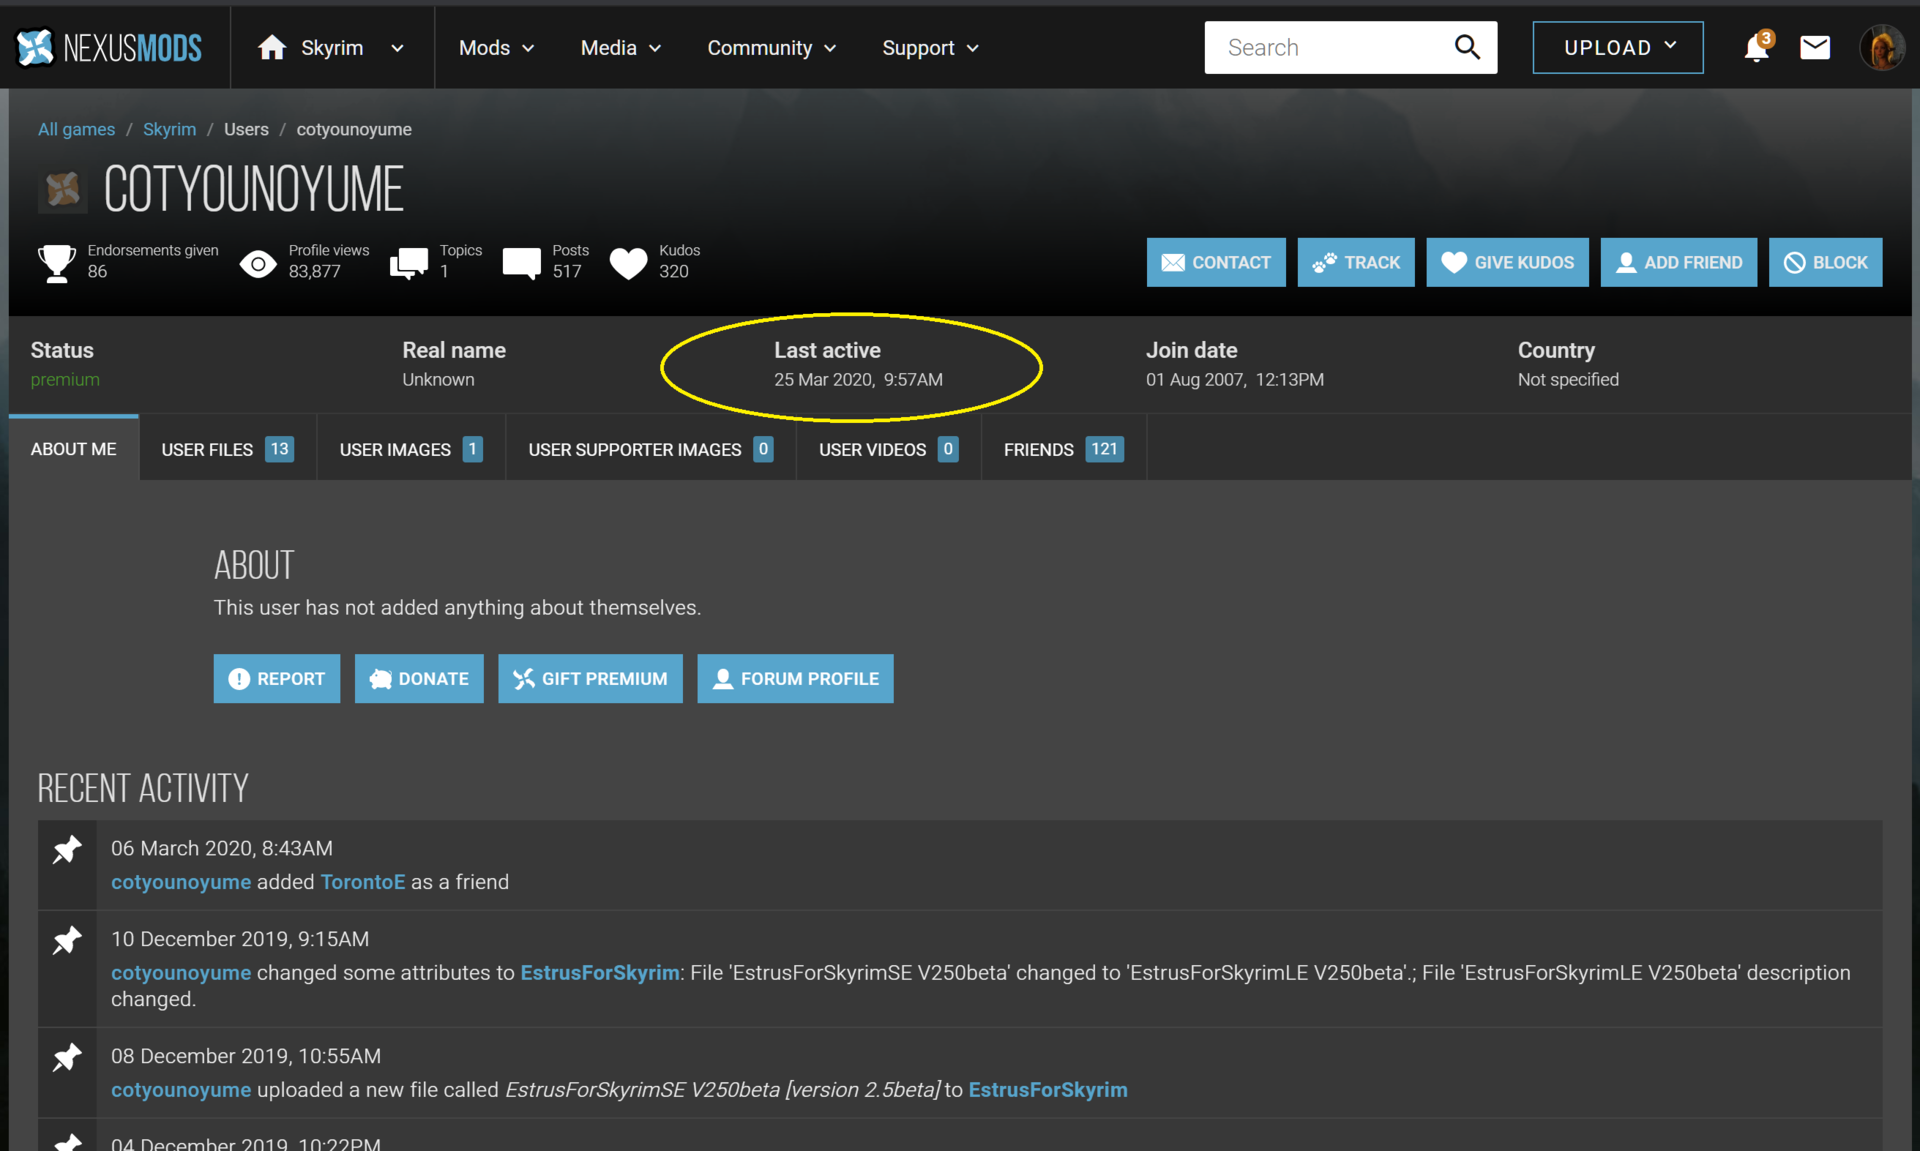Click the '10 December 2019, 9:15AM' timestamp
This screenshot has width=1920, height=1151.
tap(240, 939)
